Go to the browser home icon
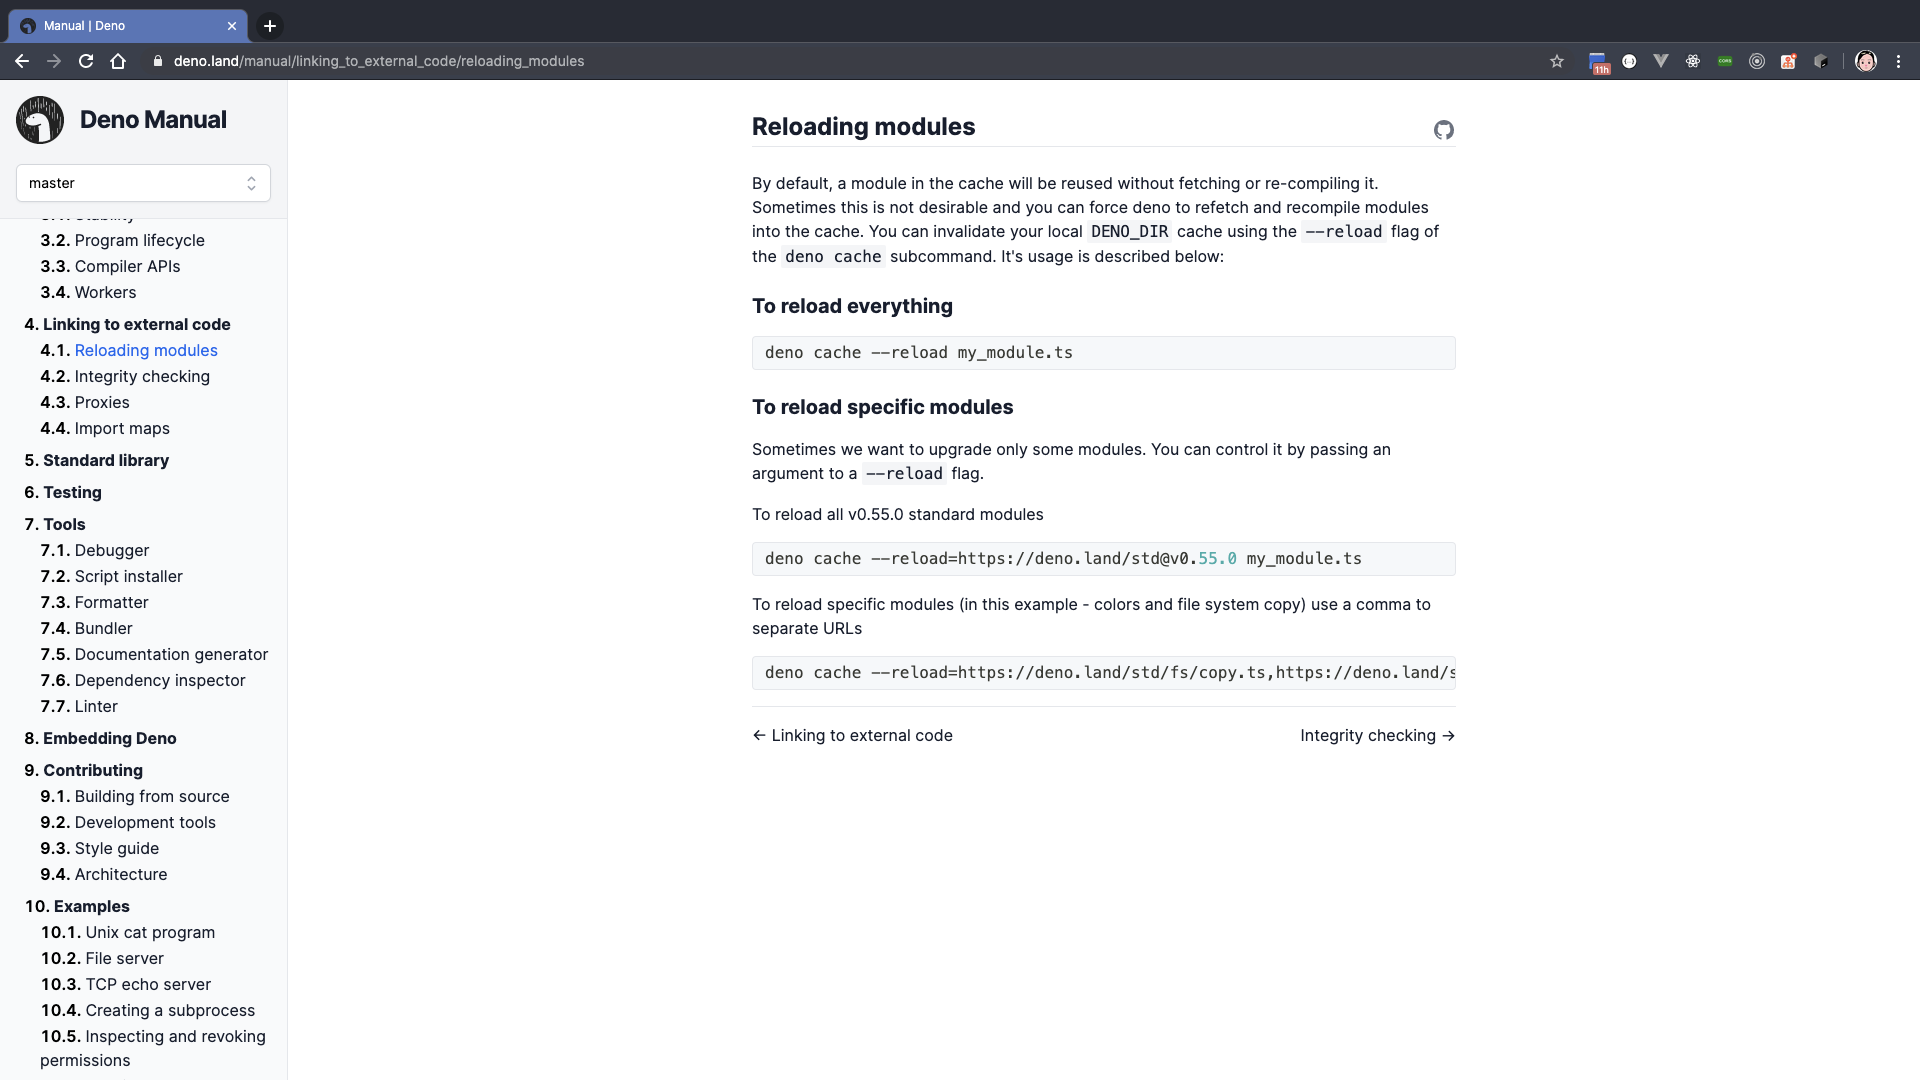 [x=118, y=61]
